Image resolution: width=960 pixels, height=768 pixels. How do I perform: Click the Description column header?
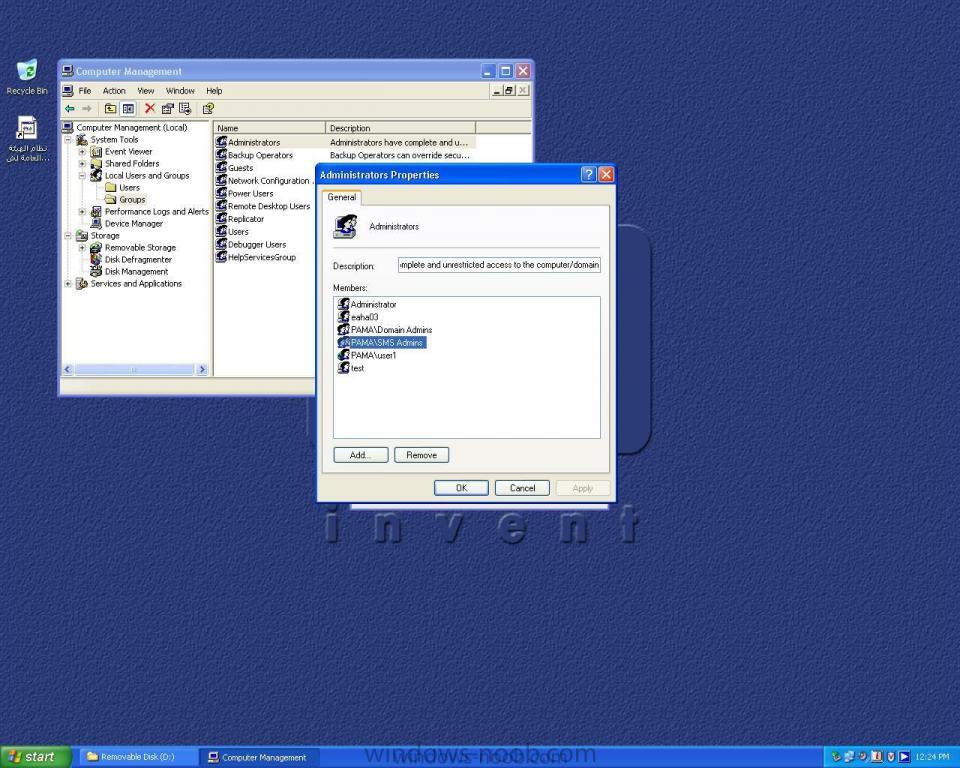[400, 128]
